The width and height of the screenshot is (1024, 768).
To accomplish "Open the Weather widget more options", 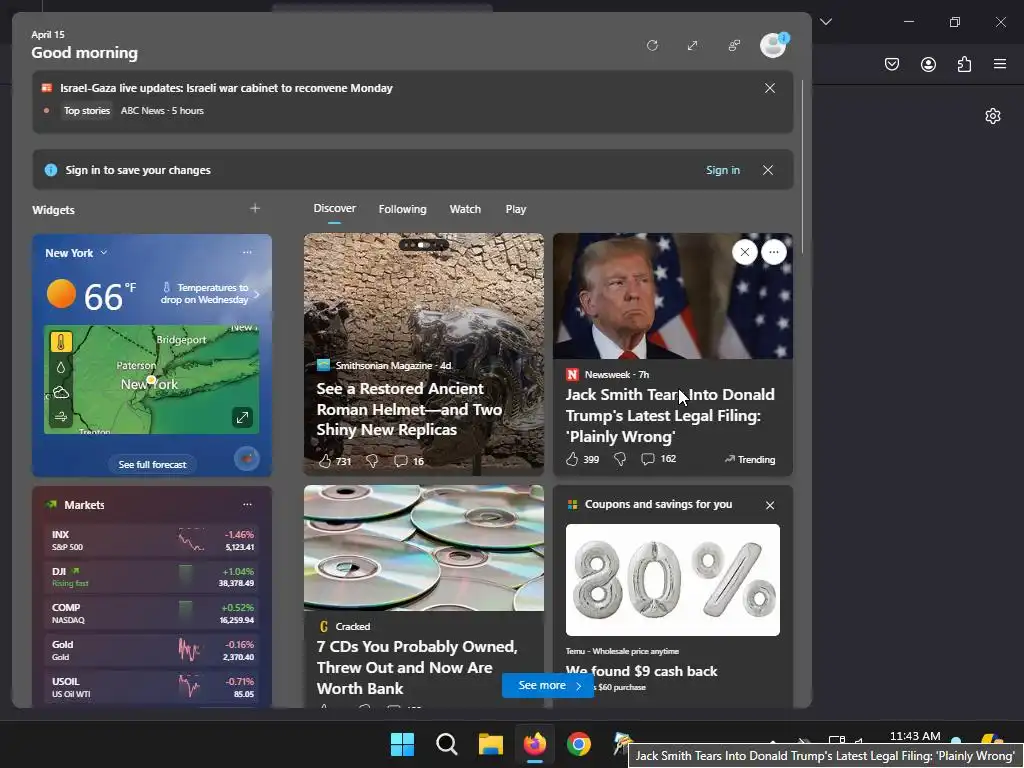I will pos(247,252).
